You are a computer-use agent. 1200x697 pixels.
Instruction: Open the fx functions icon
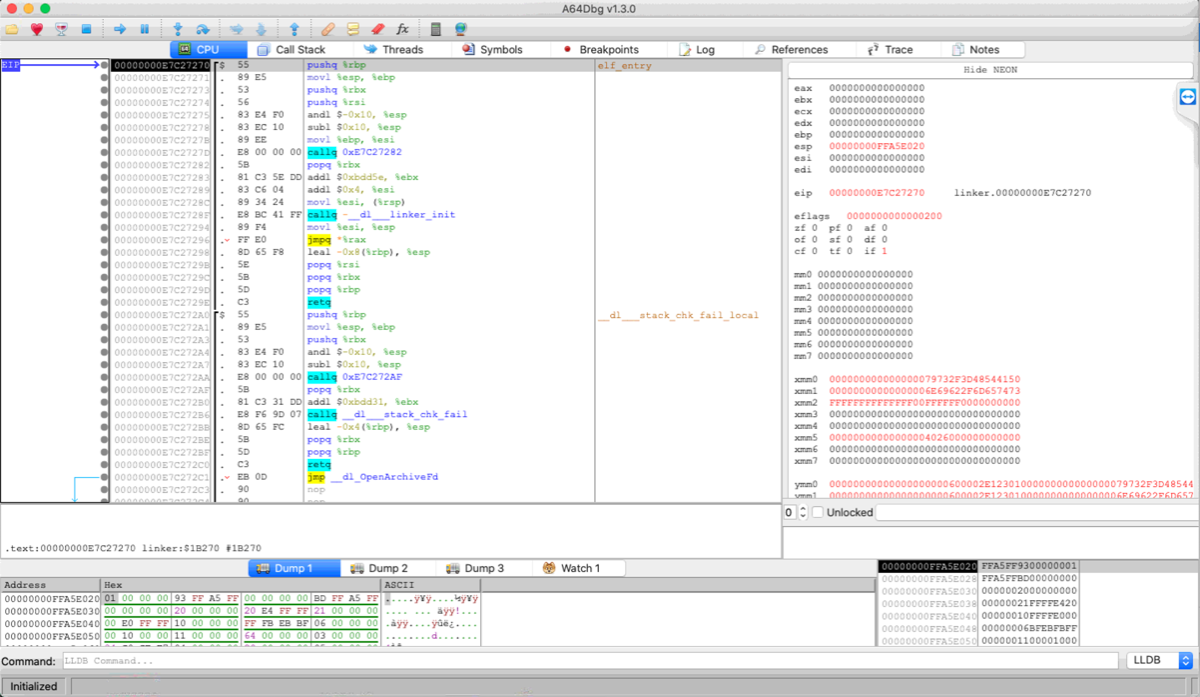pyautogui.click(x=402, y=29)
